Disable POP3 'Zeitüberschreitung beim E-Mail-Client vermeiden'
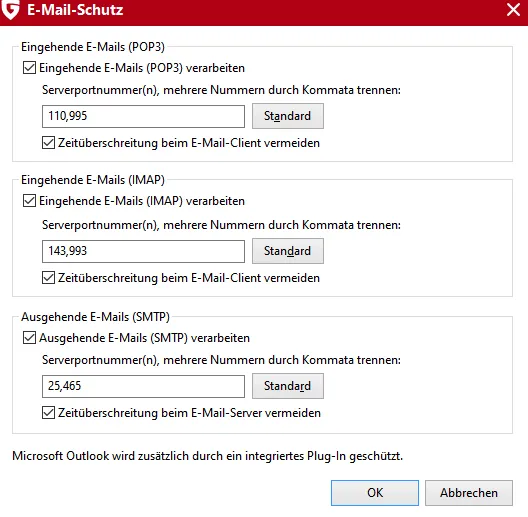 coord(48,143)
